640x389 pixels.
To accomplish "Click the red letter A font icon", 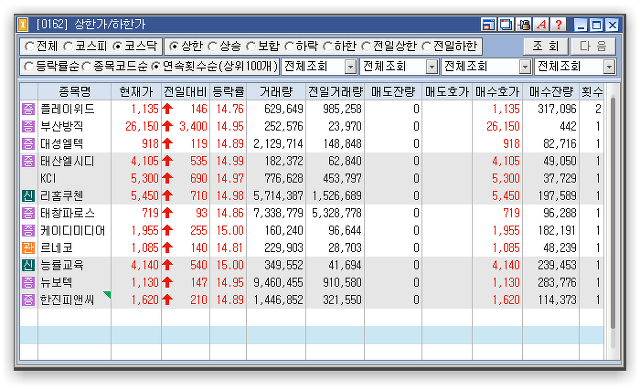I will coord(541,24).
